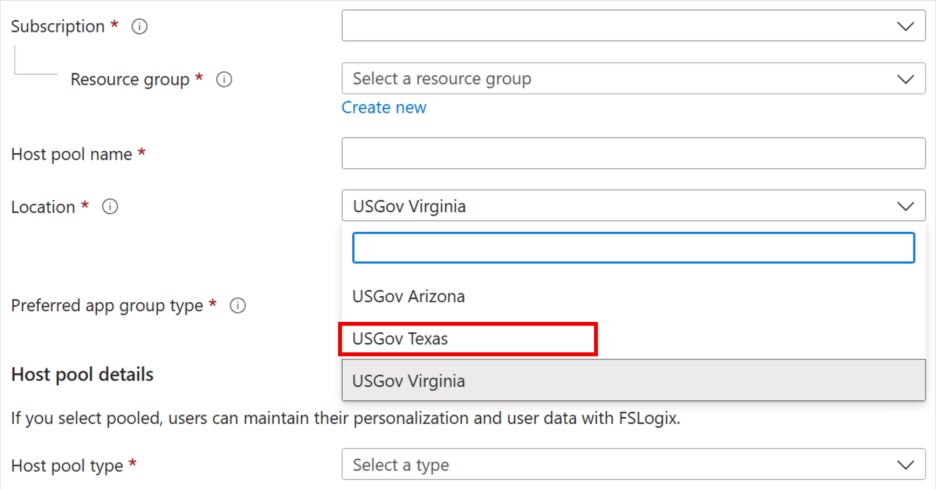The image size is (936, 489).
Task: Open the 'Select a resource group' dropdown
Action: coord(633,79)
